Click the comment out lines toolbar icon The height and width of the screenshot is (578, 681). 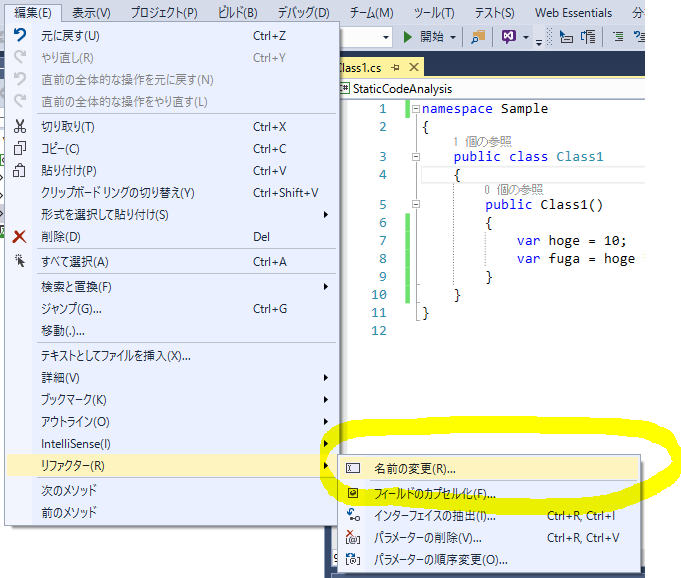(618, 37)
